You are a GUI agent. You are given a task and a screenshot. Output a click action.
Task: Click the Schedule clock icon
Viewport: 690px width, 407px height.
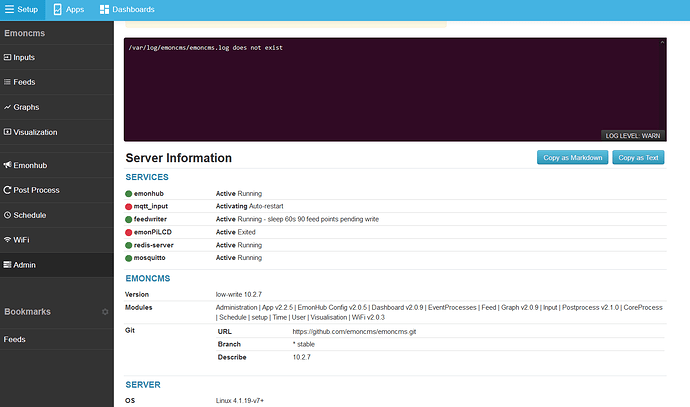click(x=7, y=215)
